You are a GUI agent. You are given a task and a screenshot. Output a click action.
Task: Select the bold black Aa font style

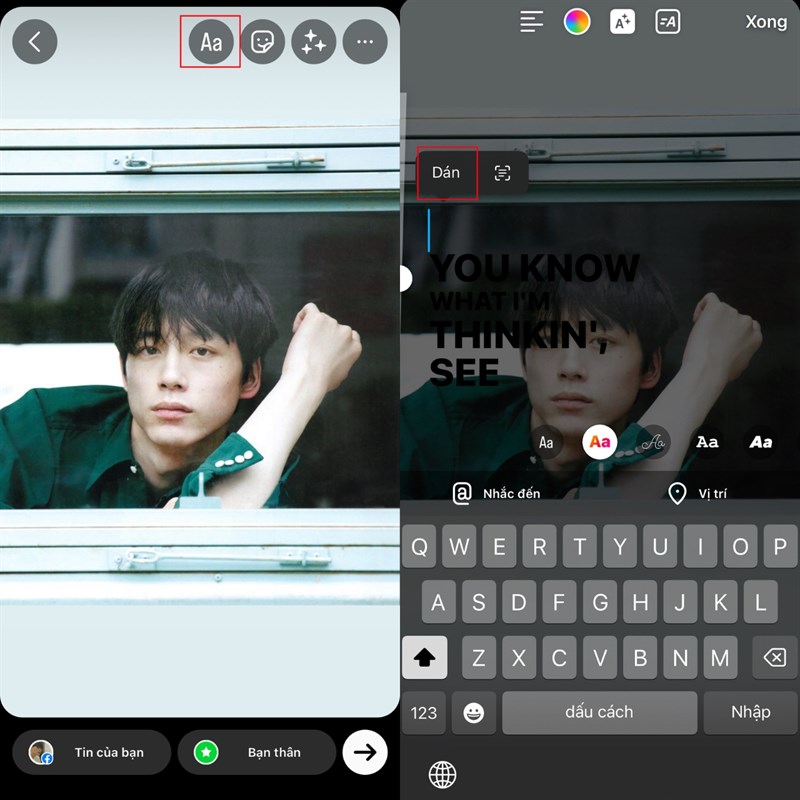761,441
